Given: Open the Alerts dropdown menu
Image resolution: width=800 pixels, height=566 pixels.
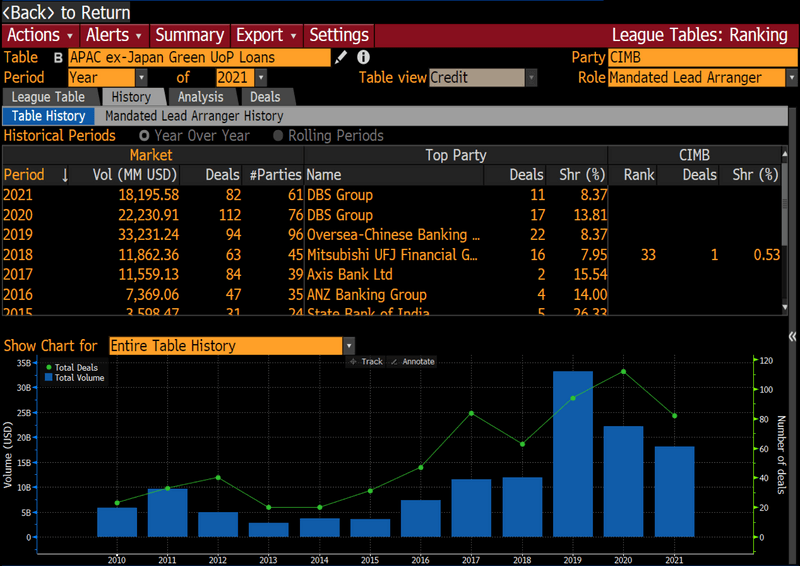Looking at the screenshot, I should [x=114, y=35].
